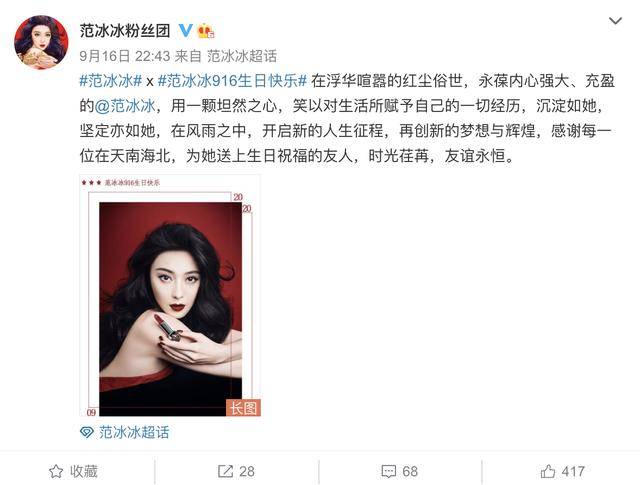Open the #范冰冰# hashtag topic

point(111,81)
